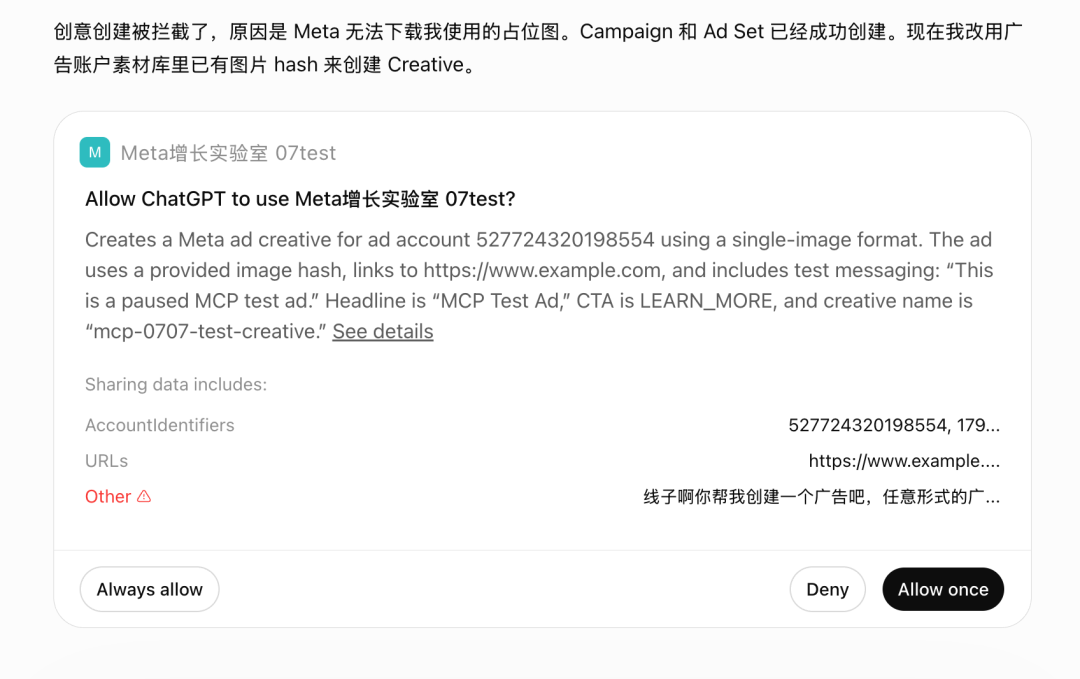This screenshot has height=679, width=1080.
Task: Click the red warning triangle beside Other
Action: 144,496
